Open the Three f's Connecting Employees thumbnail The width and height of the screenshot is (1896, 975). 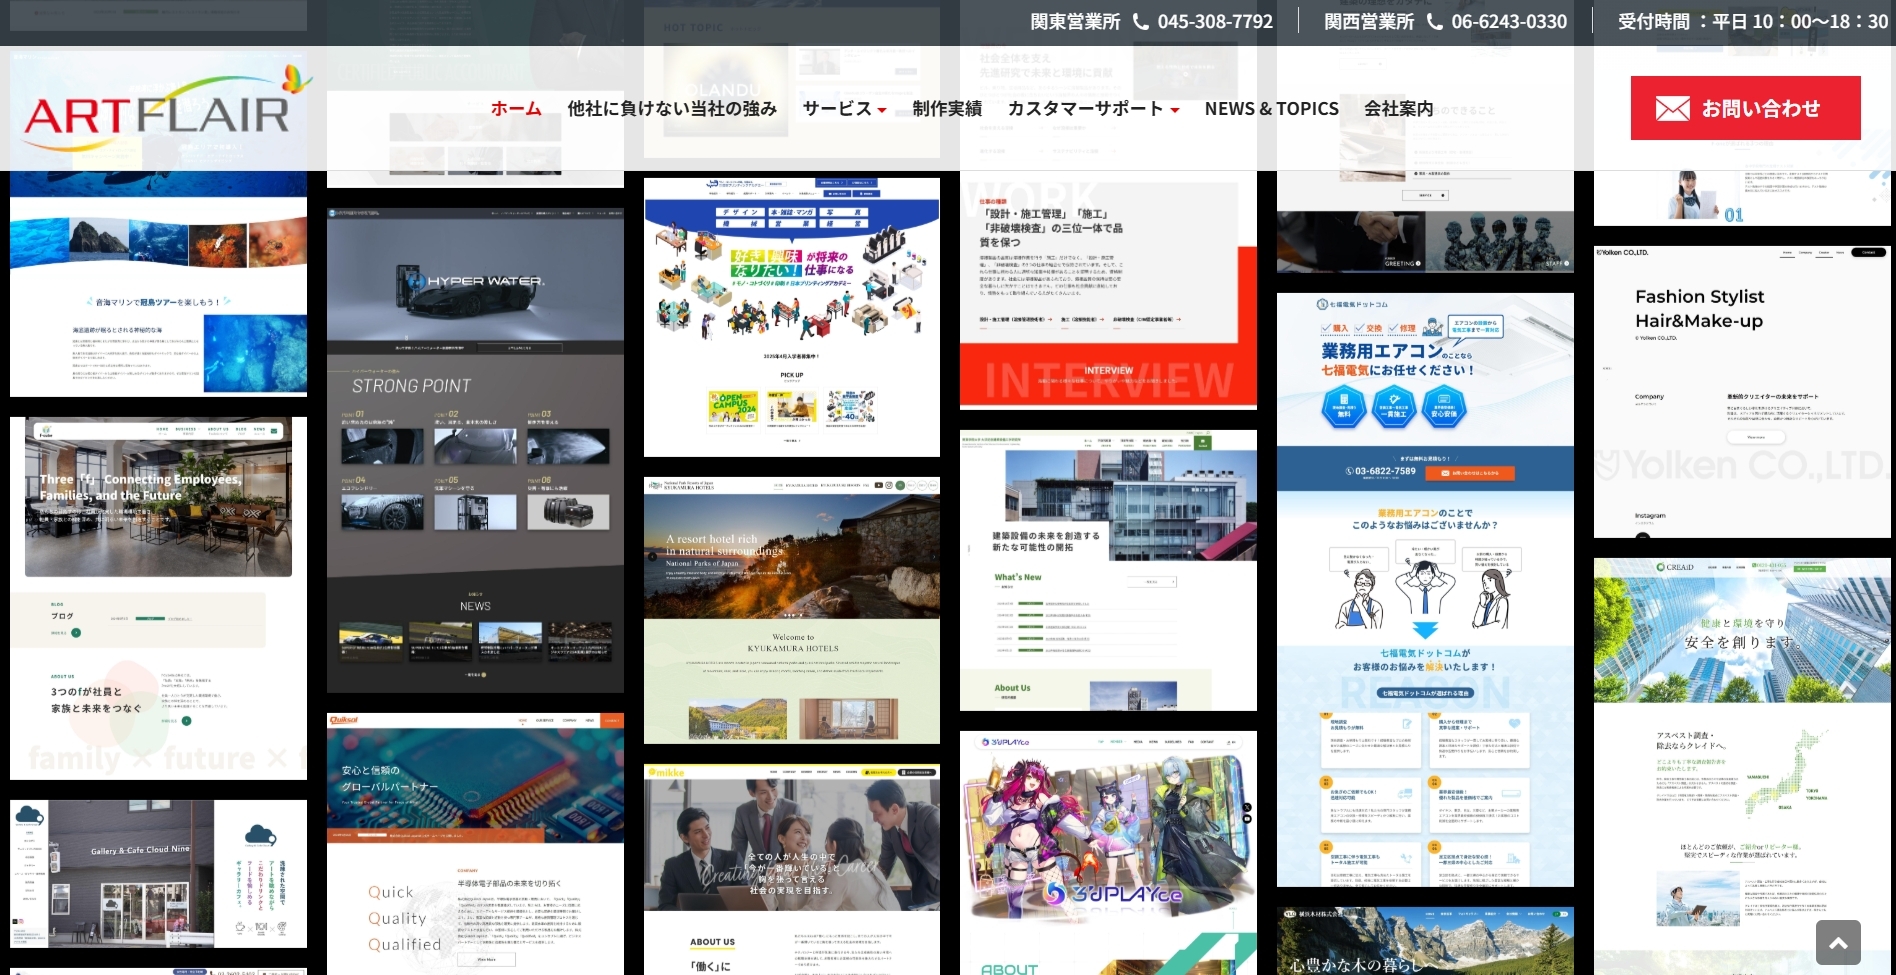pos(158,598)
